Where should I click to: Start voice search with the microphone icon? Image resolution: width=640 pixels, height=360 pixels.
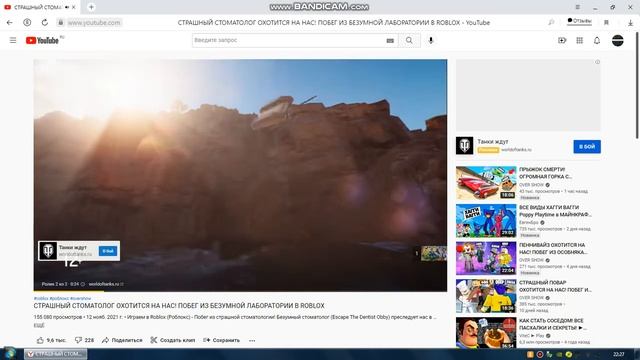point(431,40)
